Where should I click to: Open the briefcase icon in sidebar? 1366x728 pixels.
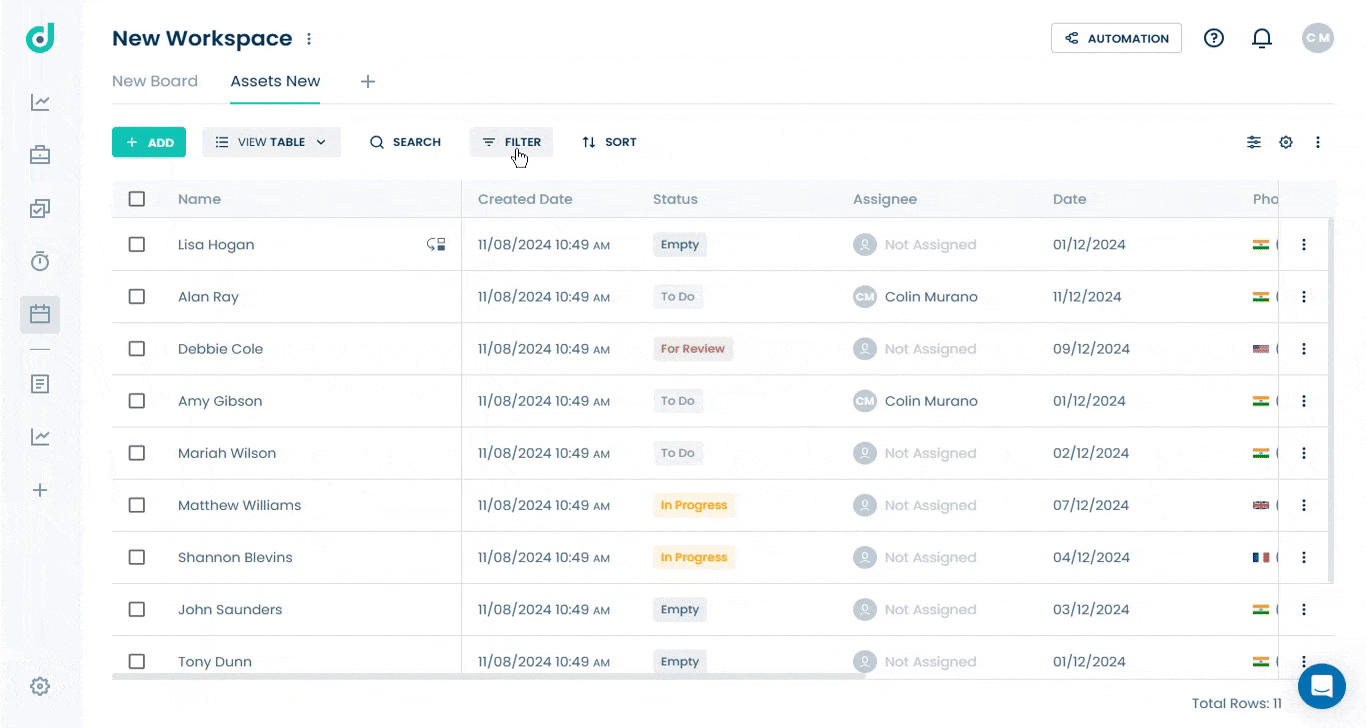tap(40, 155)
